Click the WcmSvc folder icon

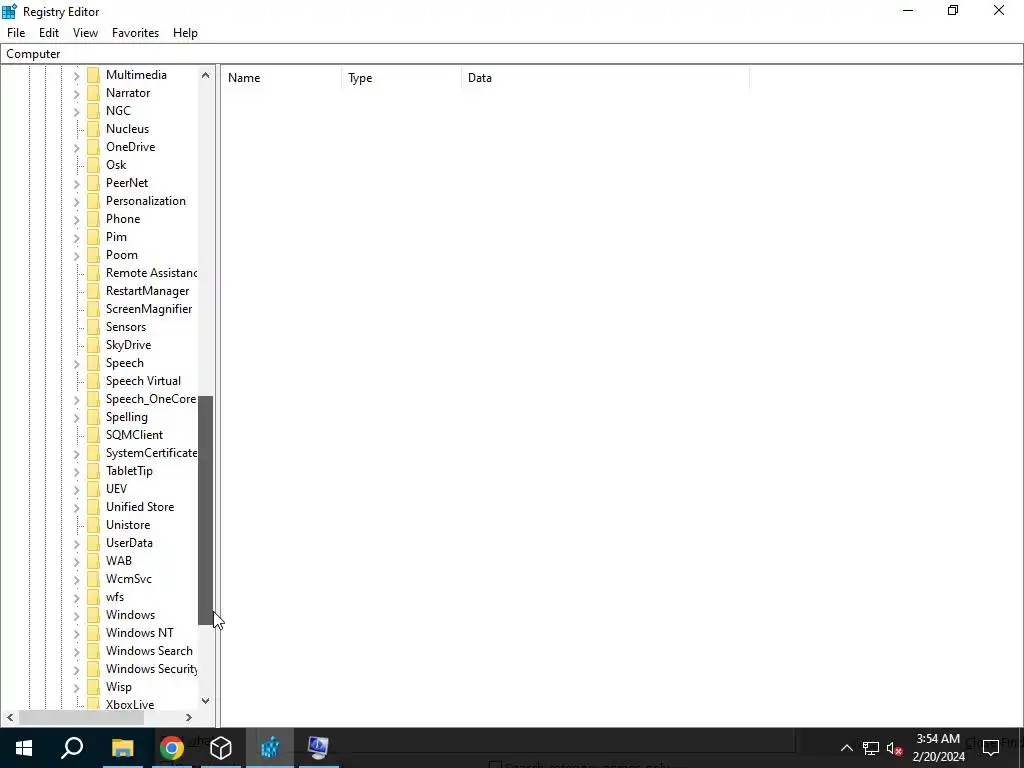93,579
